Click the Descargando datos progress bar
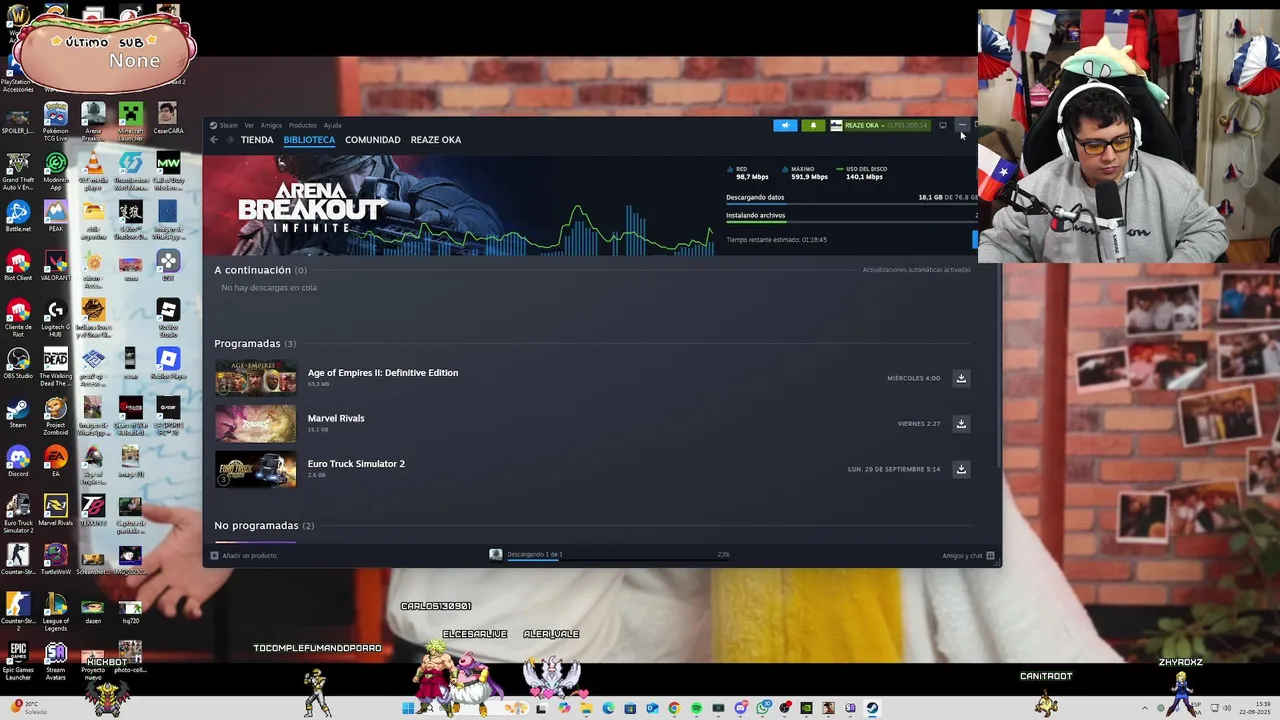1280x720 pixels. pos(851,204)
